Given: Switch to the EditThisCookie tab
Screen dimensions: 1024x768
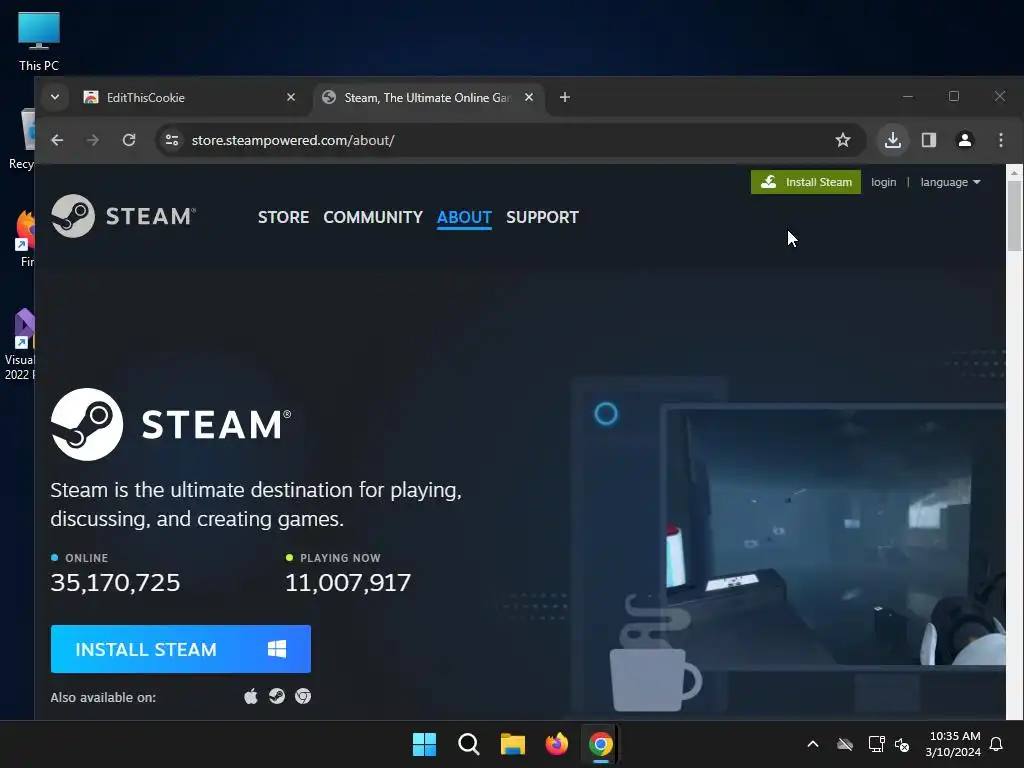Looking at the screenshot, I should pos(189,97).
